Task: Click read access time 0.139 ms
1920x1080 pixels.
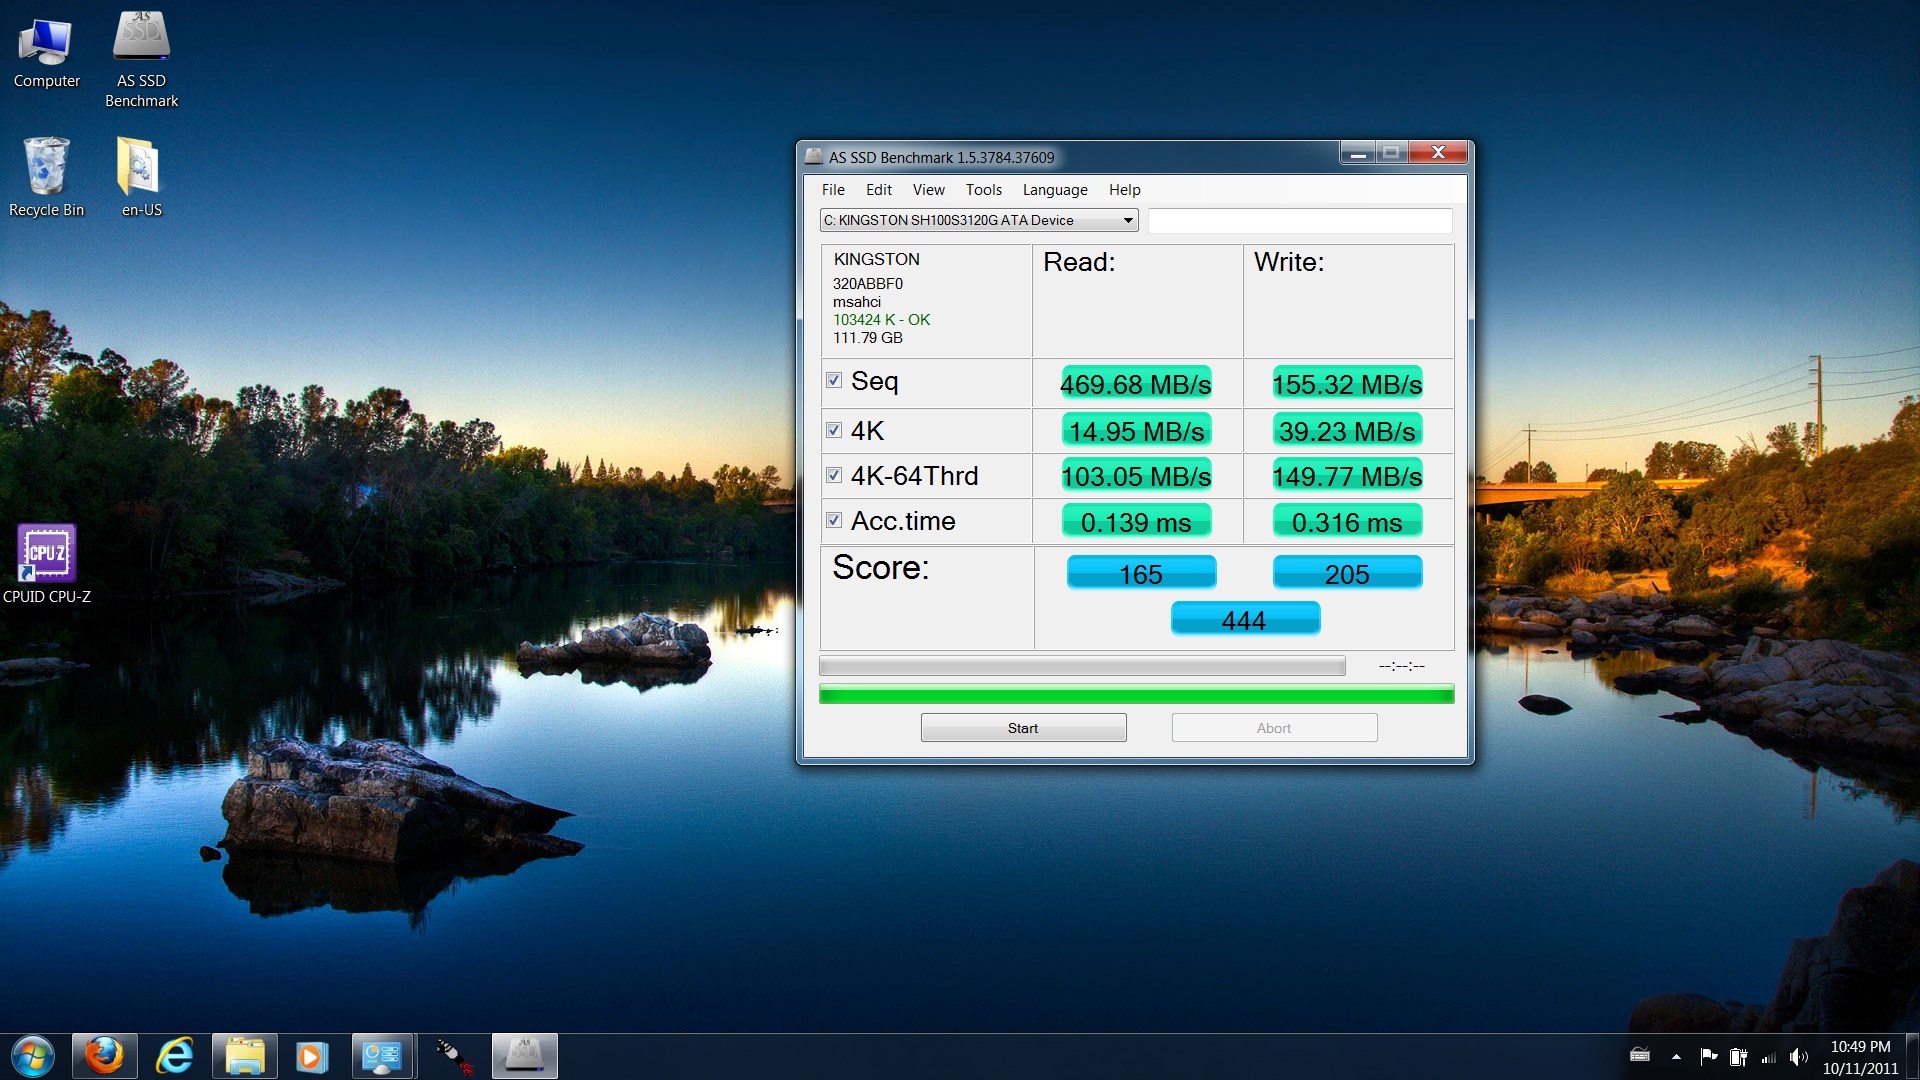Action: [x=1136, y=522]
